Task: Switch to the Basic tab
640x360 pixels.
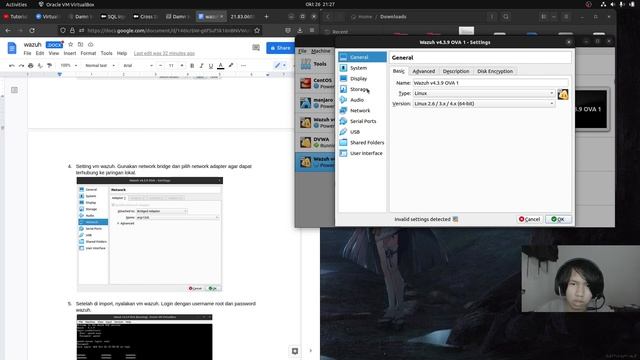Action: click(398, 71)
